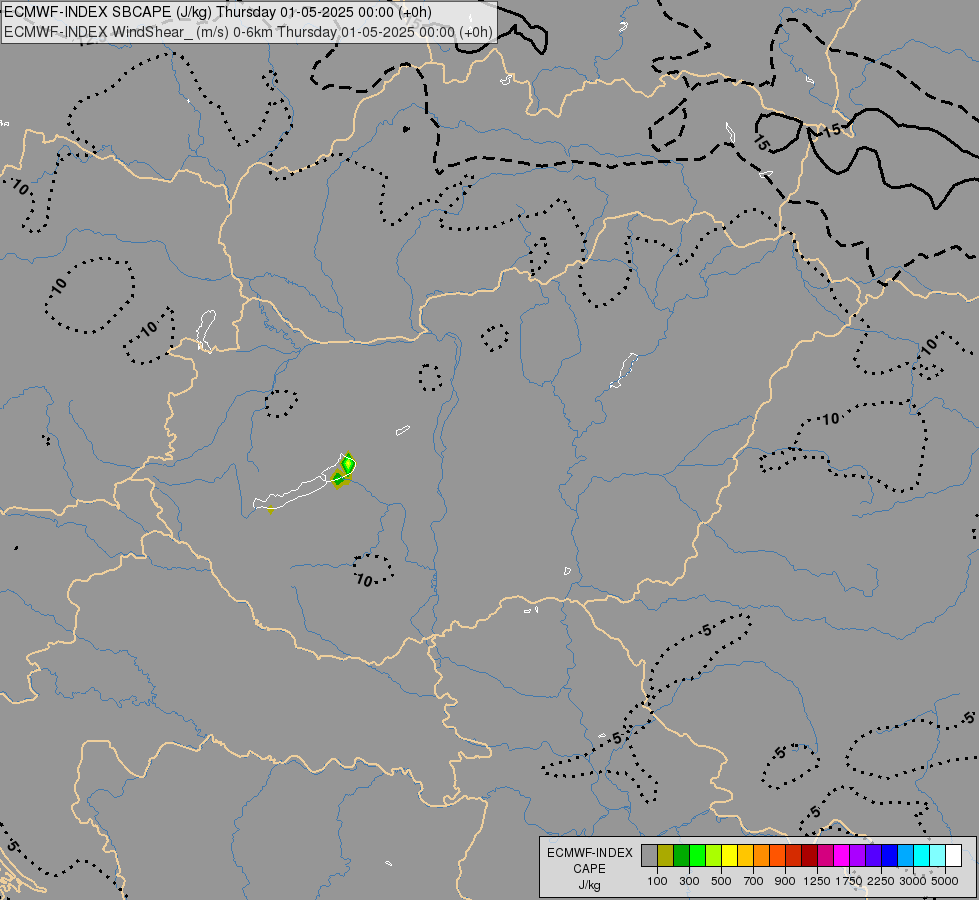Viewport: 979px width, 900px height.
Task: Click the '100' legend tick label
Action: pos(657,881)
